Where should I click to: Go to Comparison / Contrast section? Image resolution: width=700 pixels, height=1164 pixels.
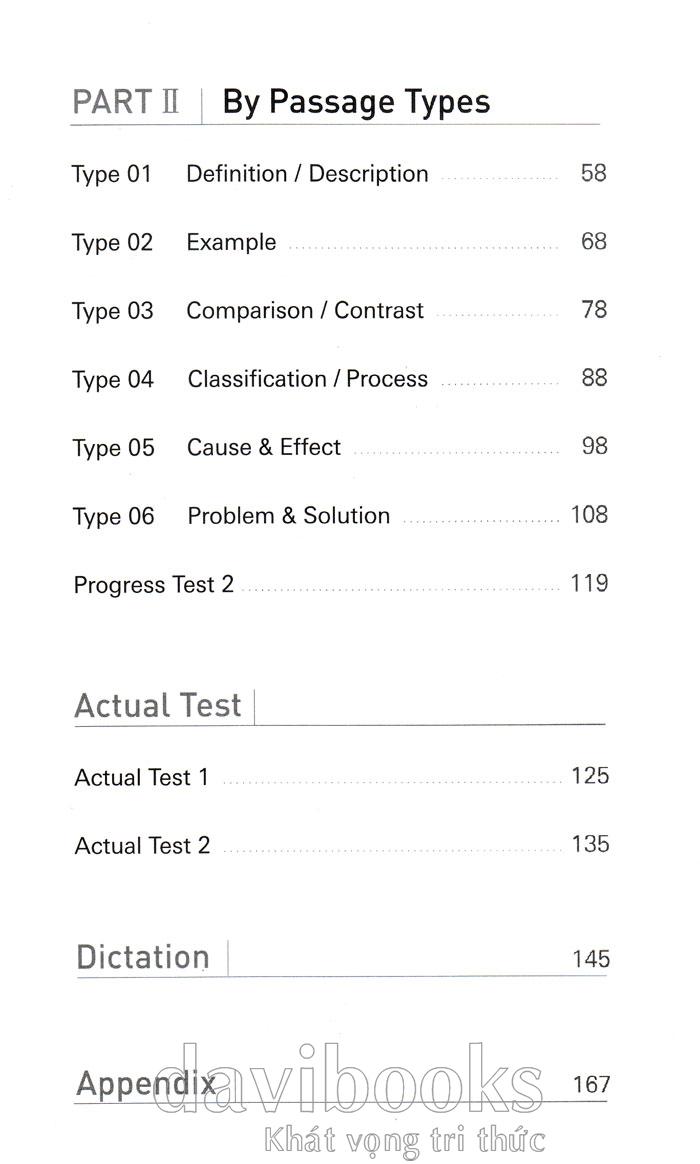305,310
